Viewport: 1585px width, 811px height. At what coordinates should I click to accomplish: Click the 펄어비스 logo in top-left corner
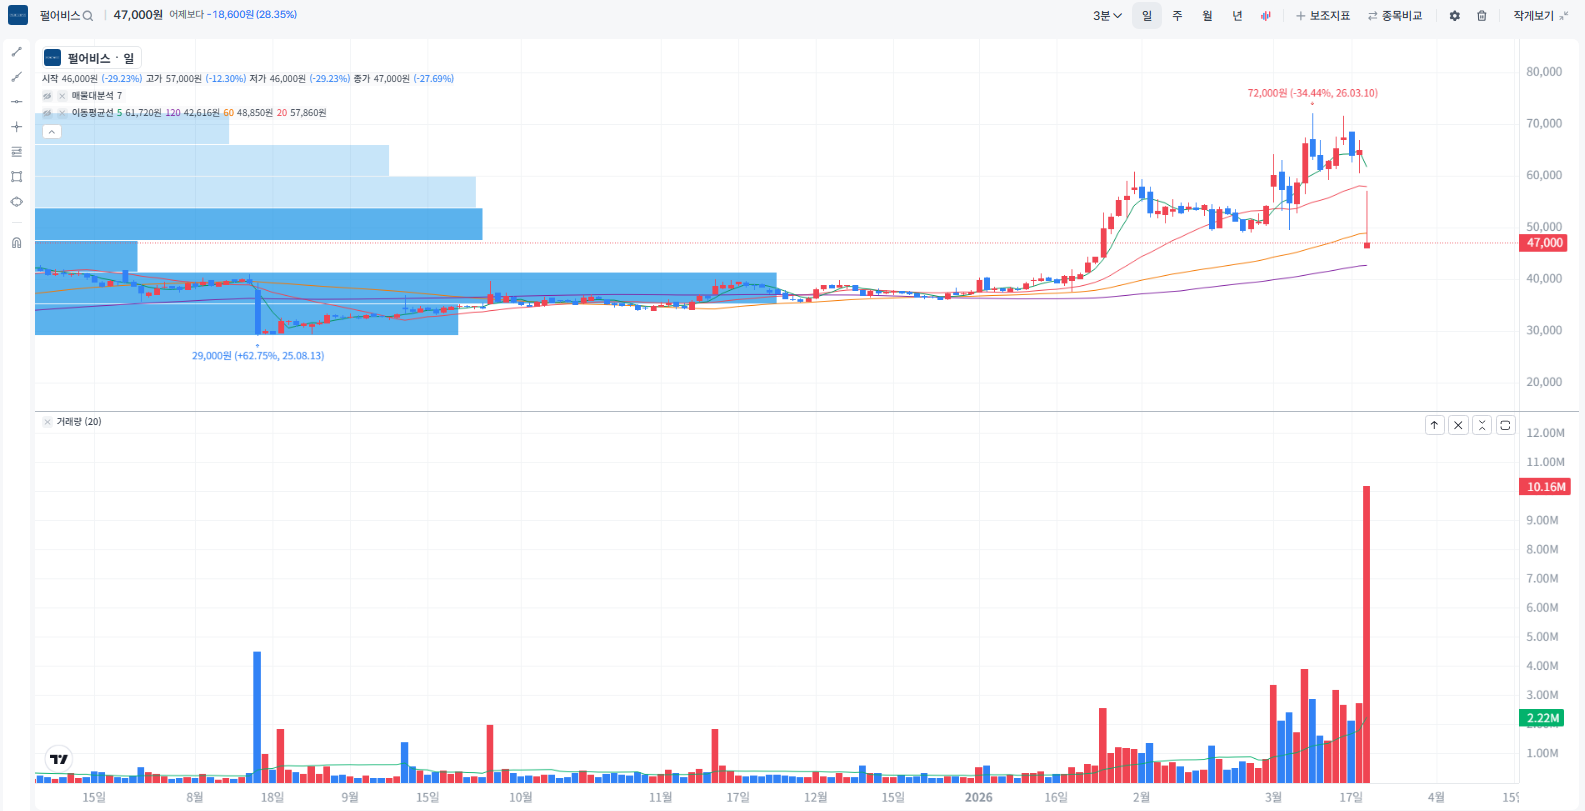pos(18,15)
